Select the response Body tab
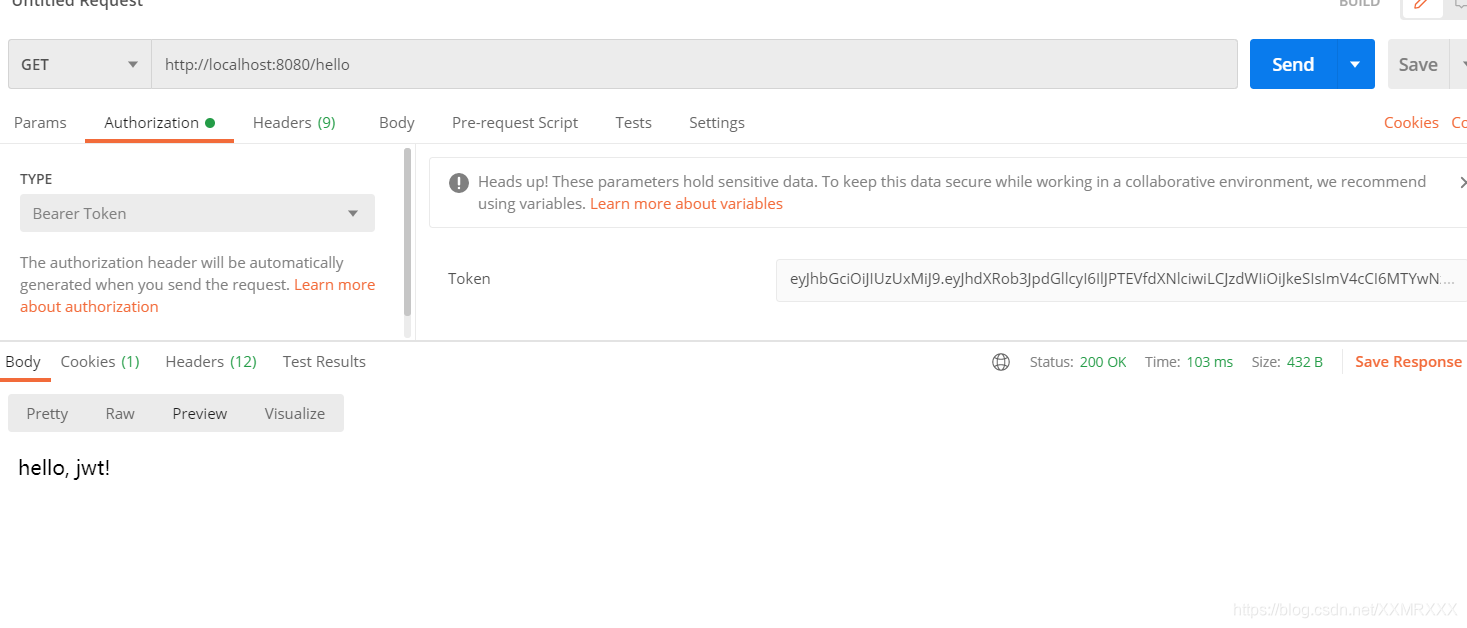This screenshot has height=628, width=1467. 23,361
